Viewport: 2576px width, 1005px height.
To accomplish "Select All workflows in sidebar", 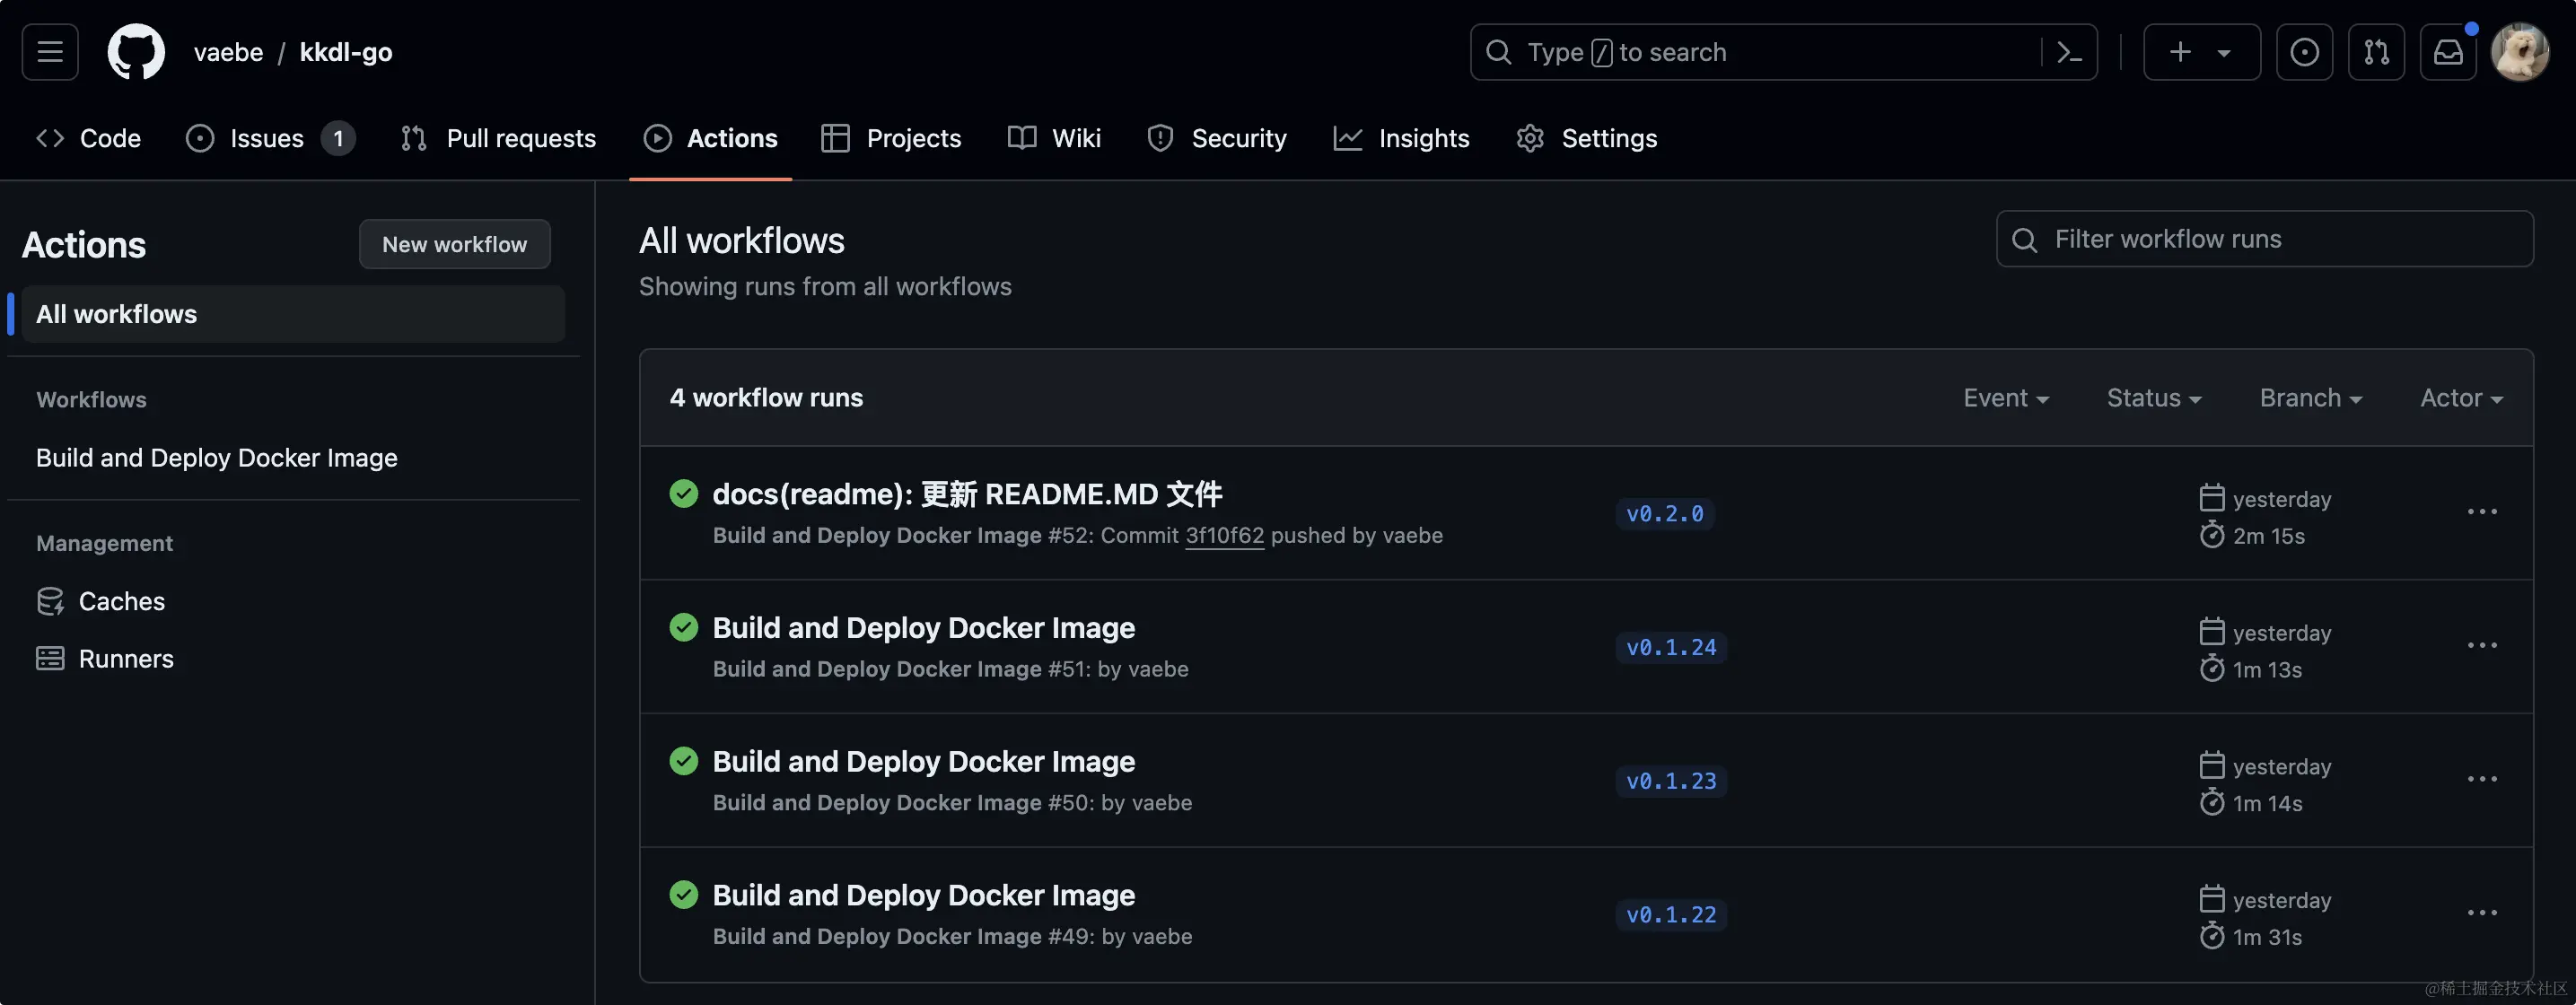I will click(x=293, y=314).
